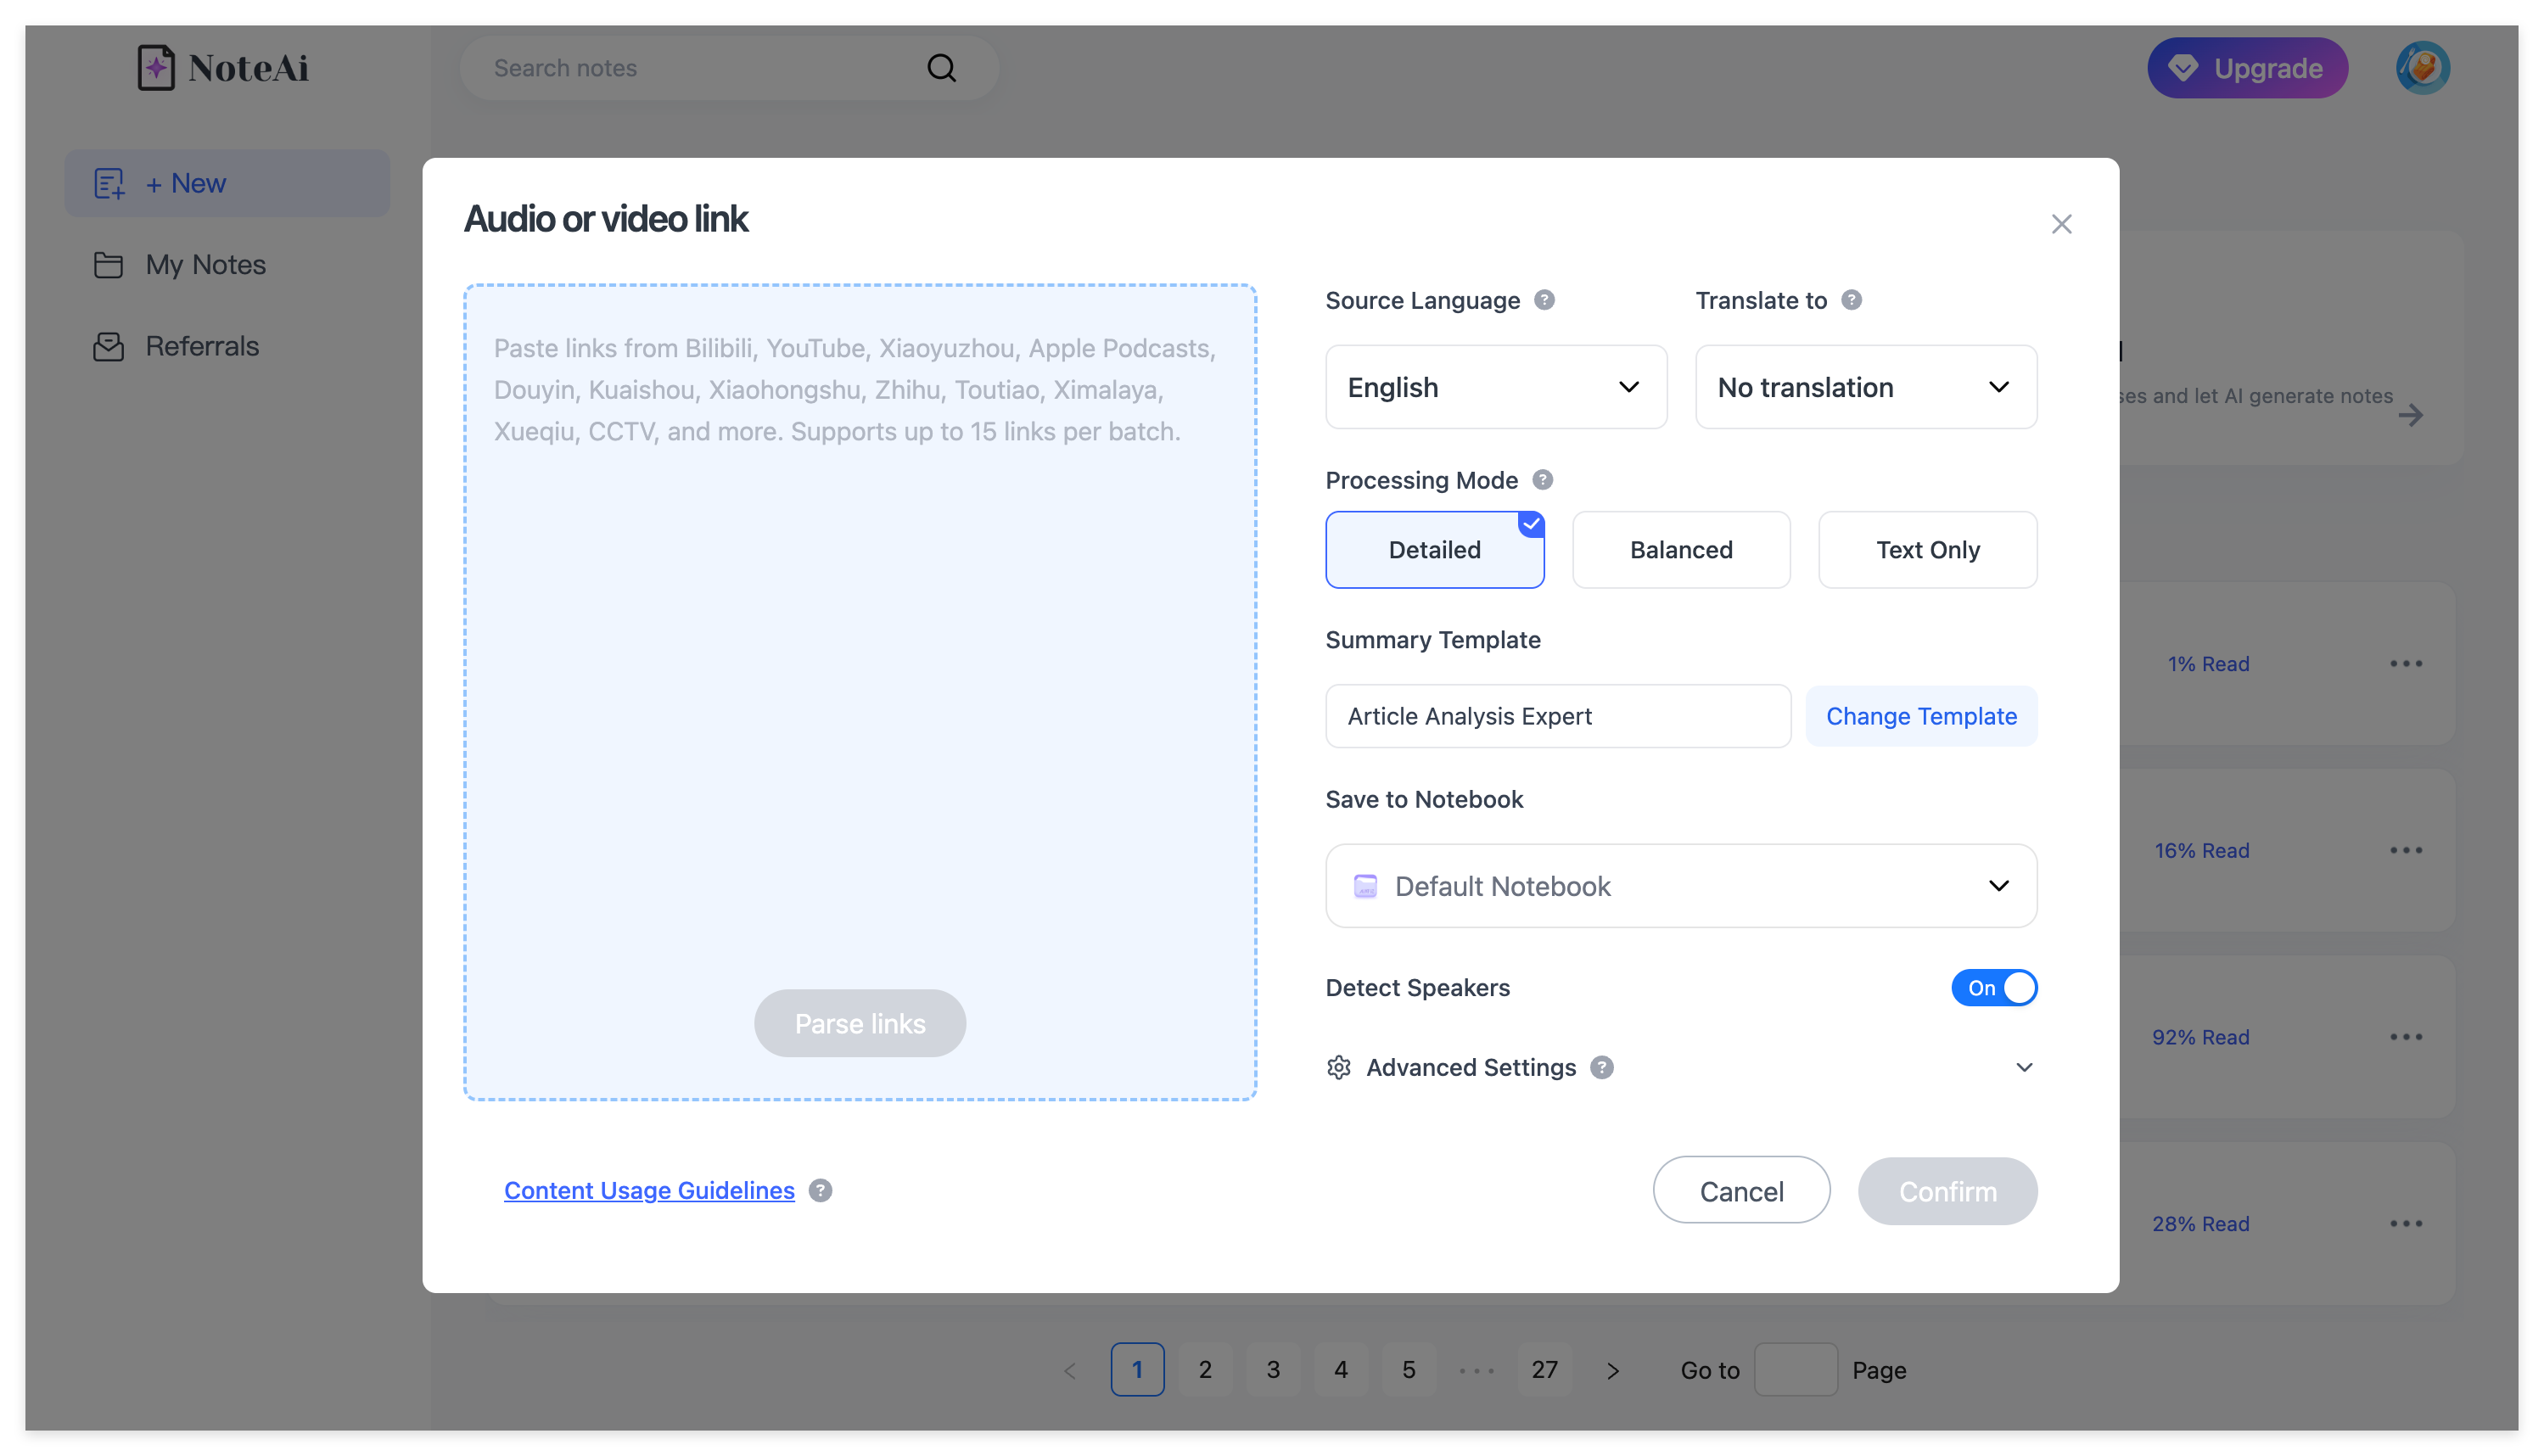
Task: Click Source Language help icon
Action: pyautogui.click(x=1544, y=300)
